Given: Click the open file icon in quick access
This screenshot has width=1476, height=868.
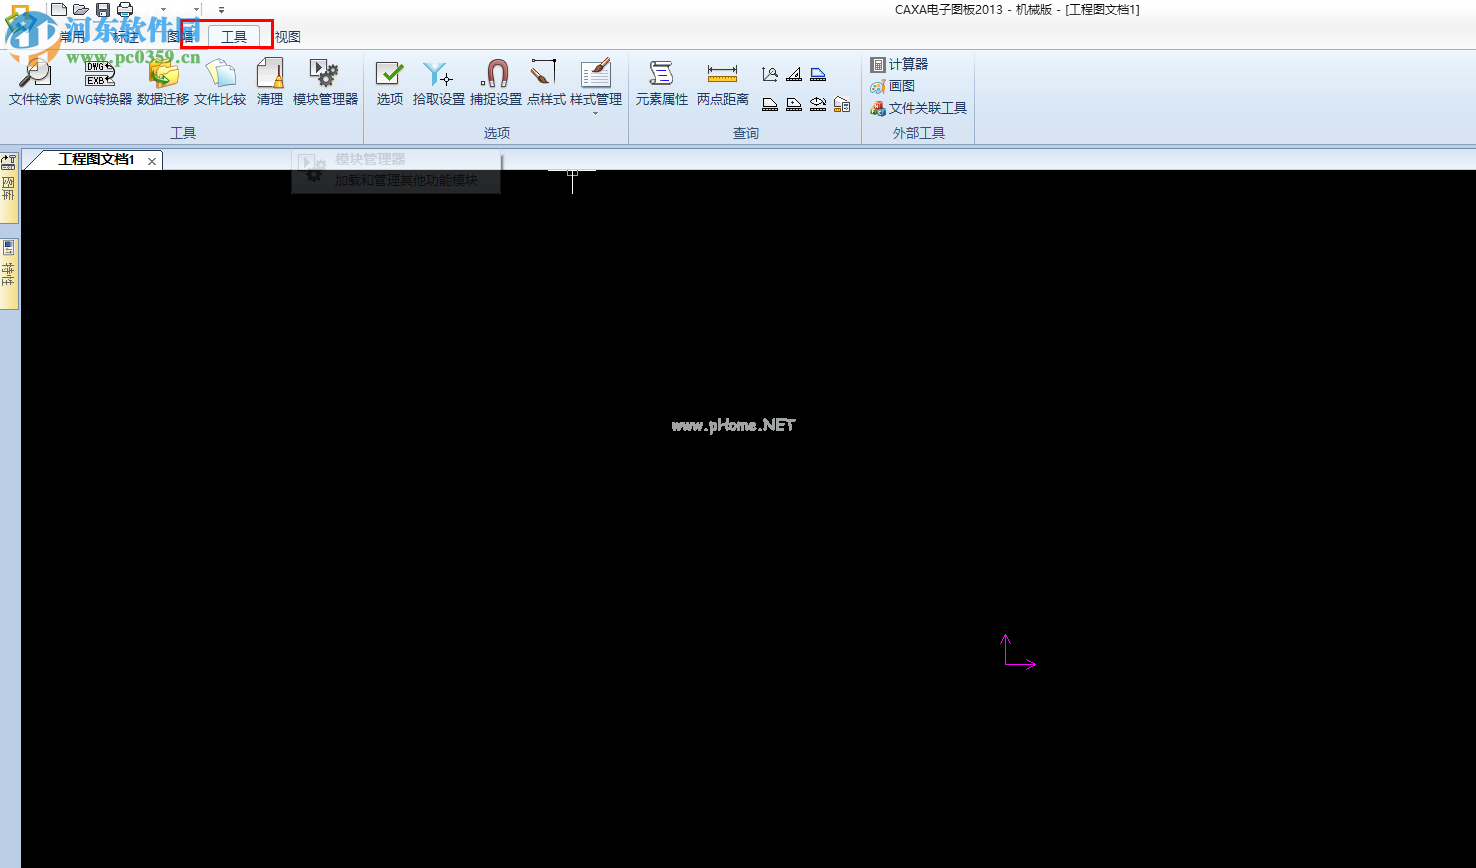Looking at the screenshot, I should (81, 9).
